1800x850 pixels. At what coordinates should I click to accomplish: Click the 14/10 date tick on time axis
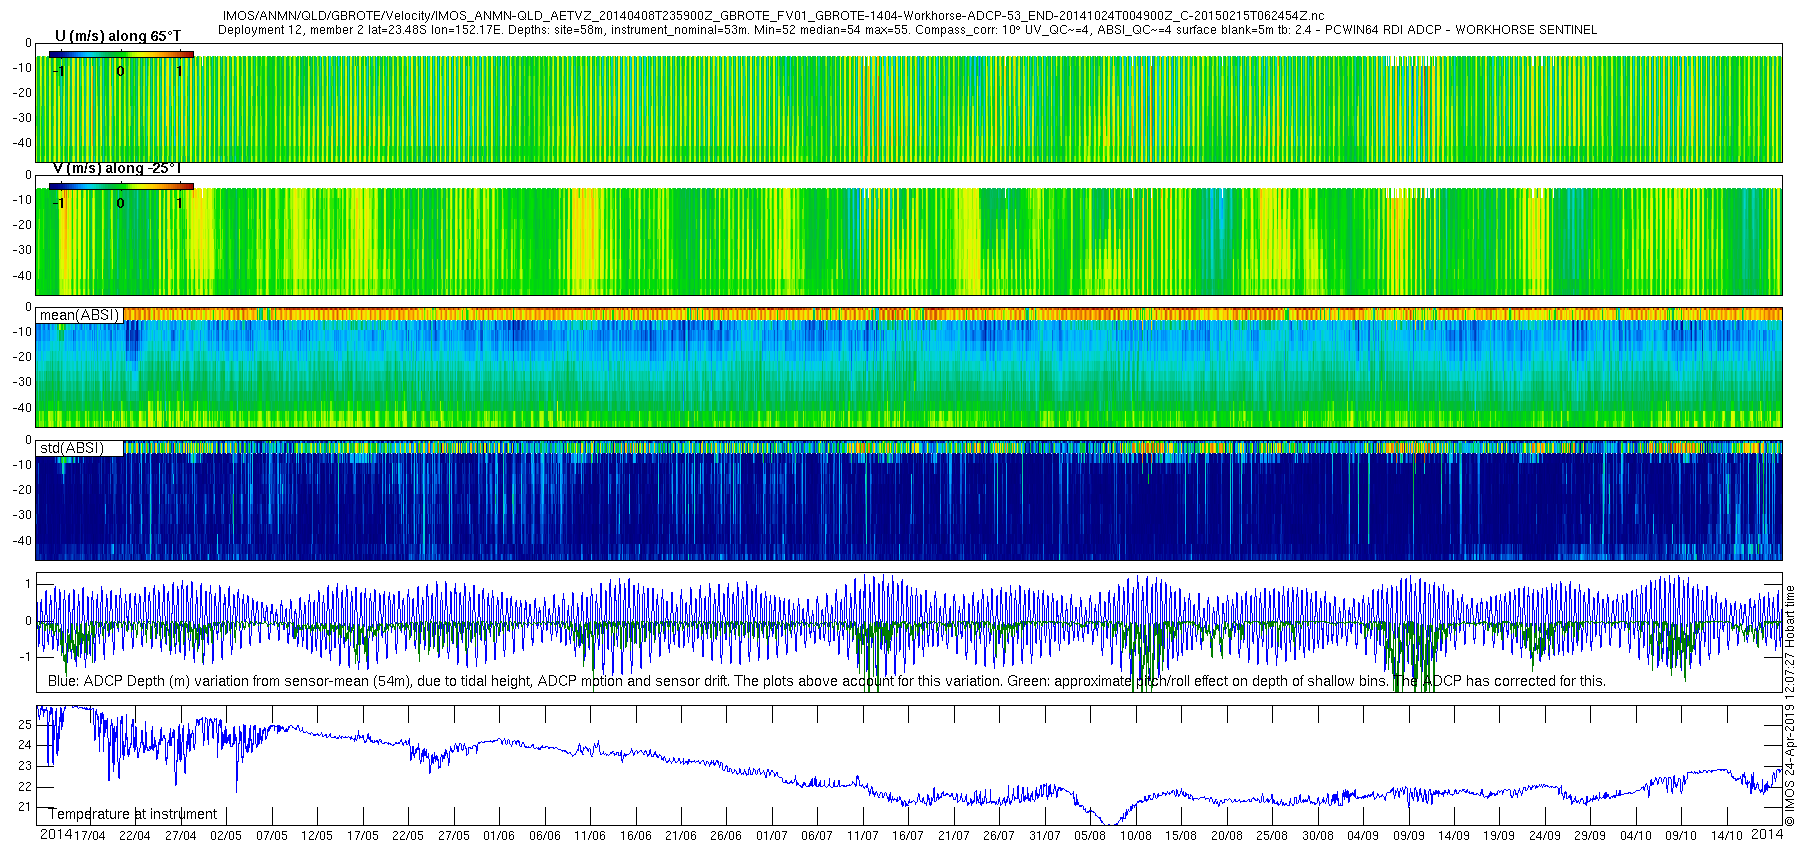pyautogui.click(x=1727, y=836)
